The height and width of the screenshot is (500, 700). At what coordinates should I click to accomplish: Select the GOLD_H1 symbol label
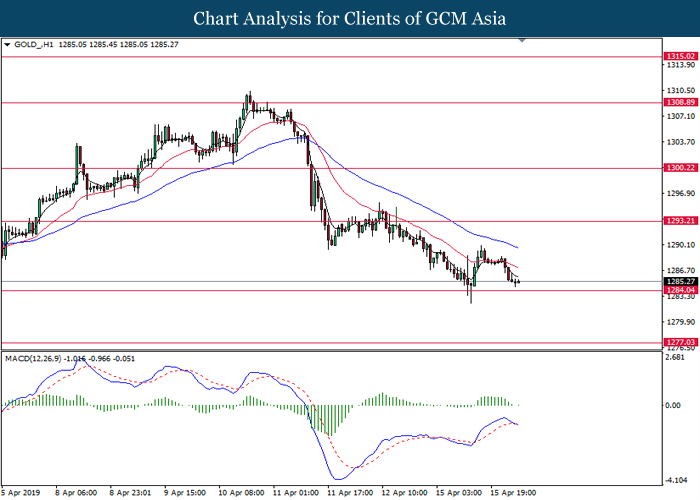point(34,45)
